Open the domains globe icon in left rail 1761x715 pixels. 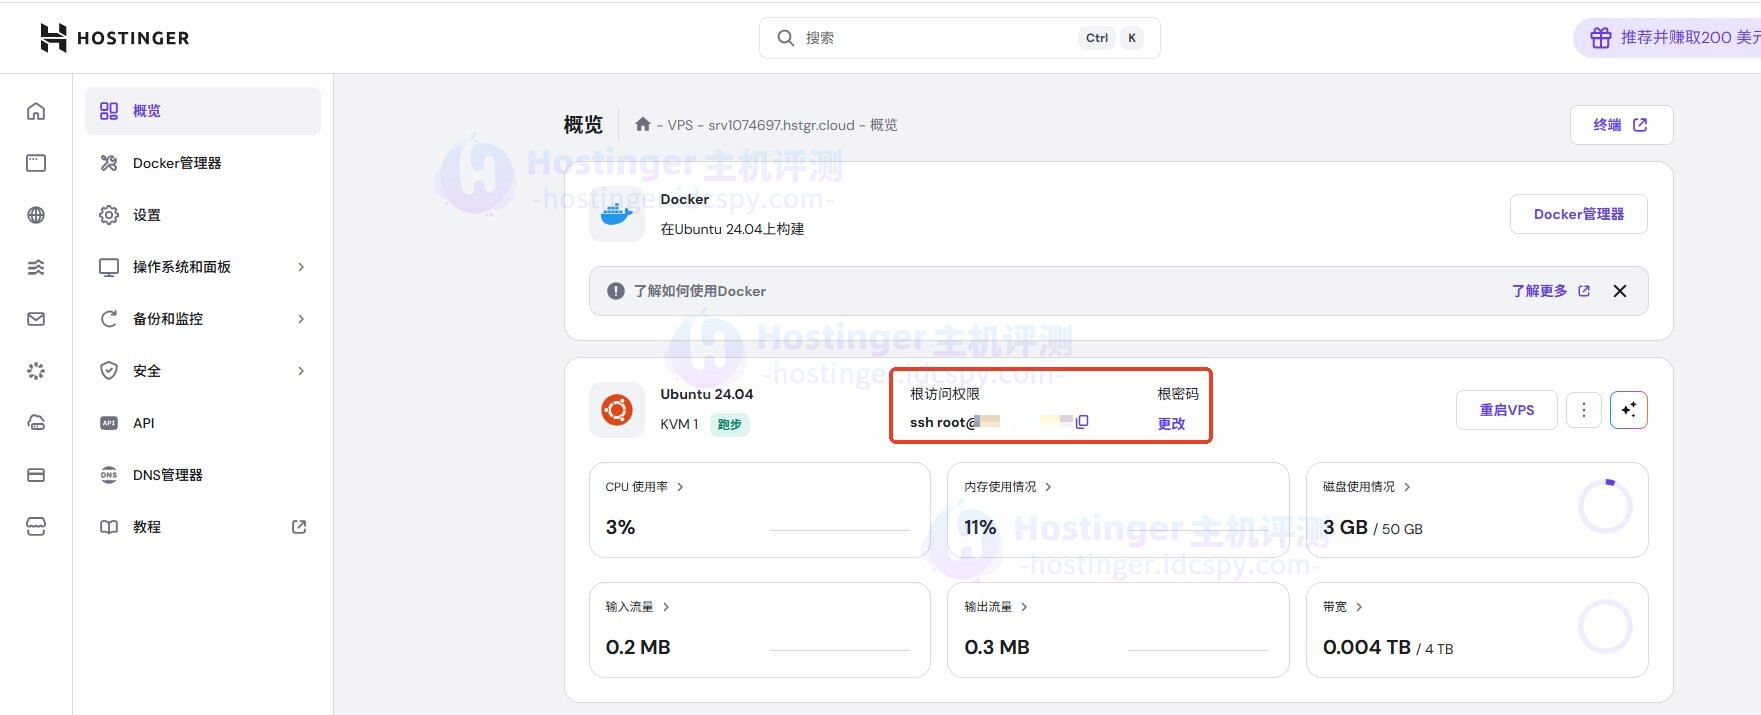(x=36, y=215)
